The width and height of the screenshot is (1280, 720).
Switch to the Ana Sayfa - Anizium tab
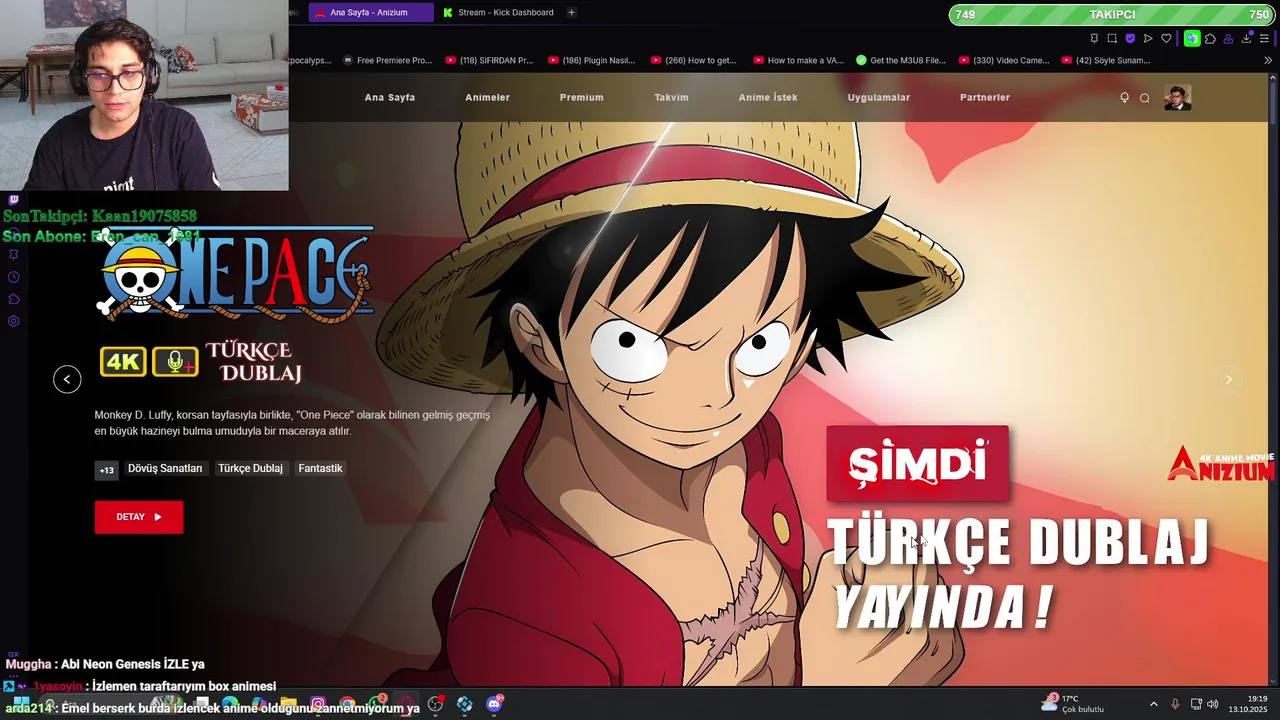coord(370,12)
